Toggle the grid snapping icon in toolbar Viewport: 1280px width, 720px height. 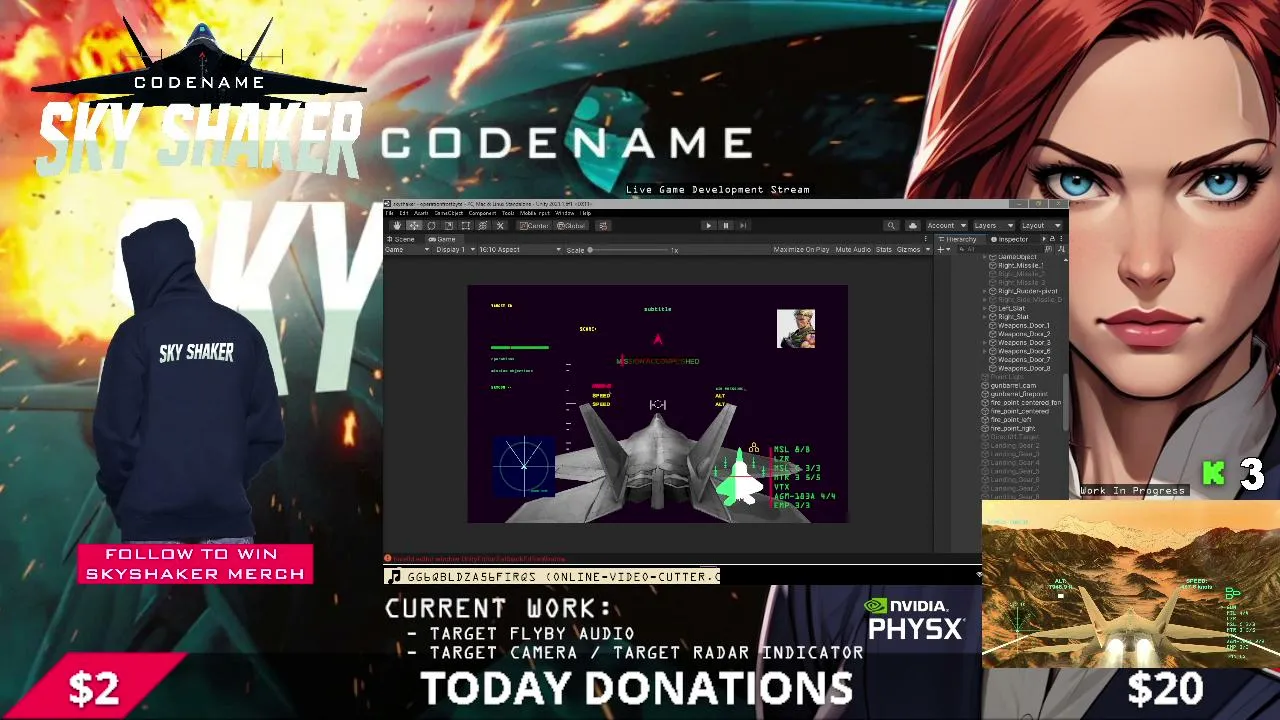click(x=601, y=225)
